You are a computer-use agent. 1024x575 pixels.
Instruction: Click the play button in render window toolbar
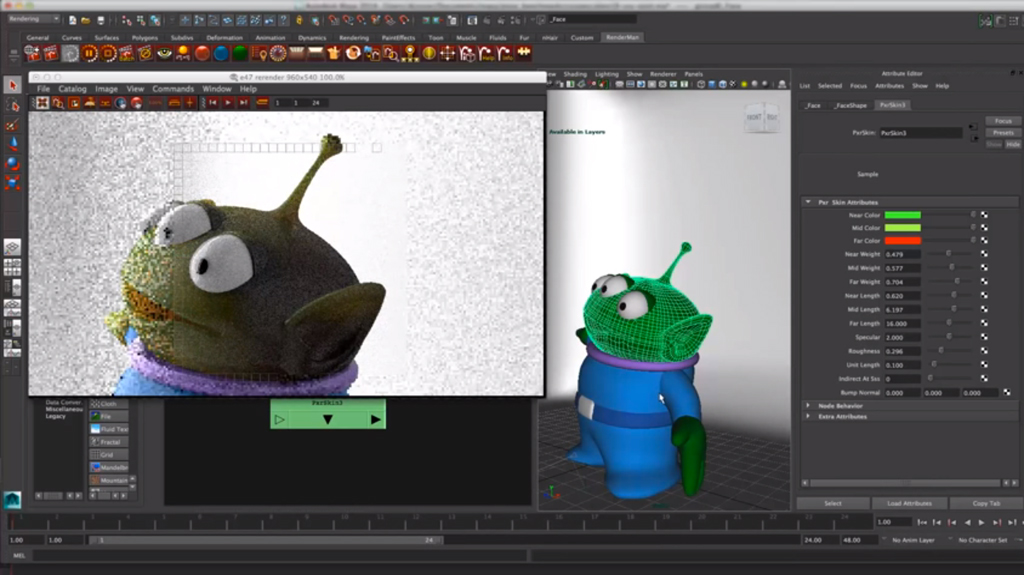pyautogui.click(x=228, y=102)
